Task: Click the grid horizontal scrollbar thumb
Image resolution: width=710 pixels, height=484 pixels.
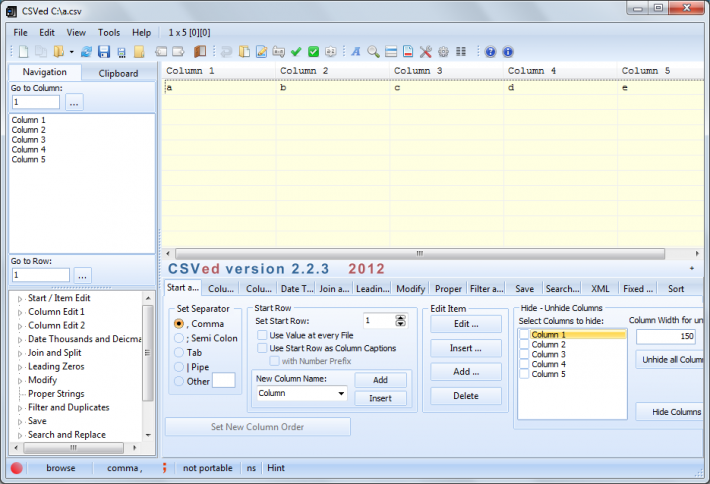Action: pos(420,254)
